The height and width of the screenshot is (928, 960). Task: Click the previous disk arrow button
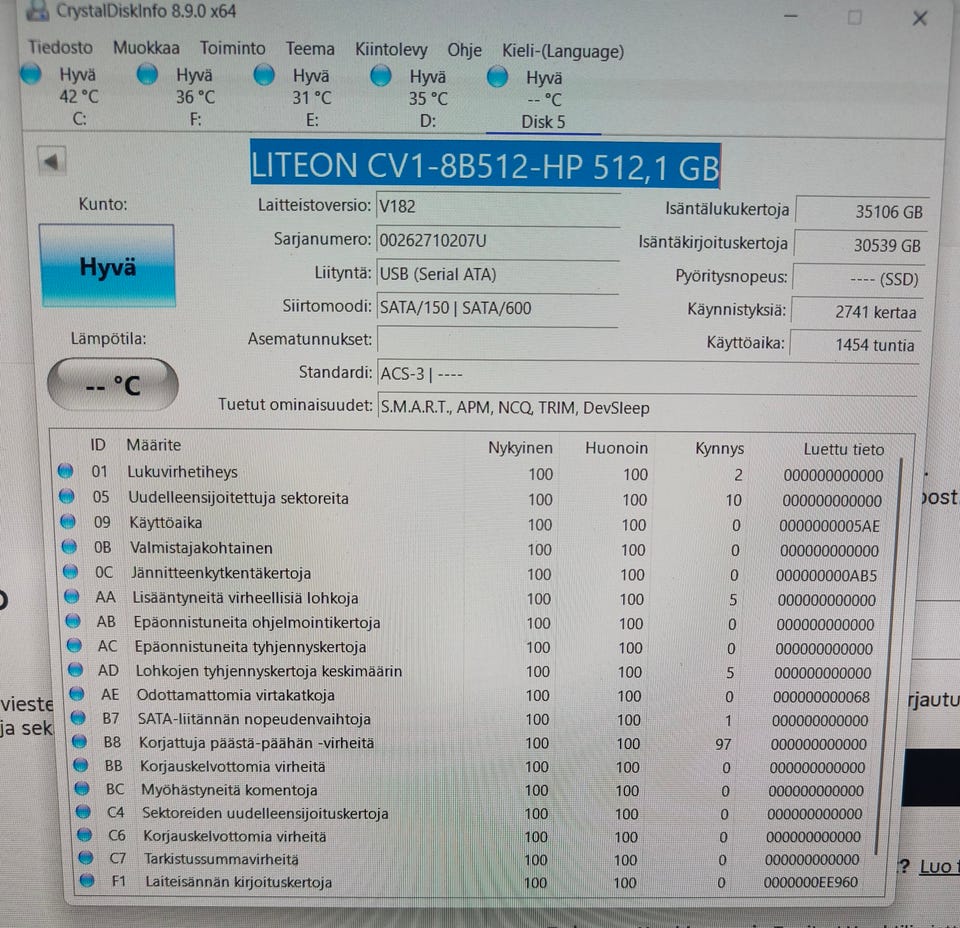pos(51,162)
